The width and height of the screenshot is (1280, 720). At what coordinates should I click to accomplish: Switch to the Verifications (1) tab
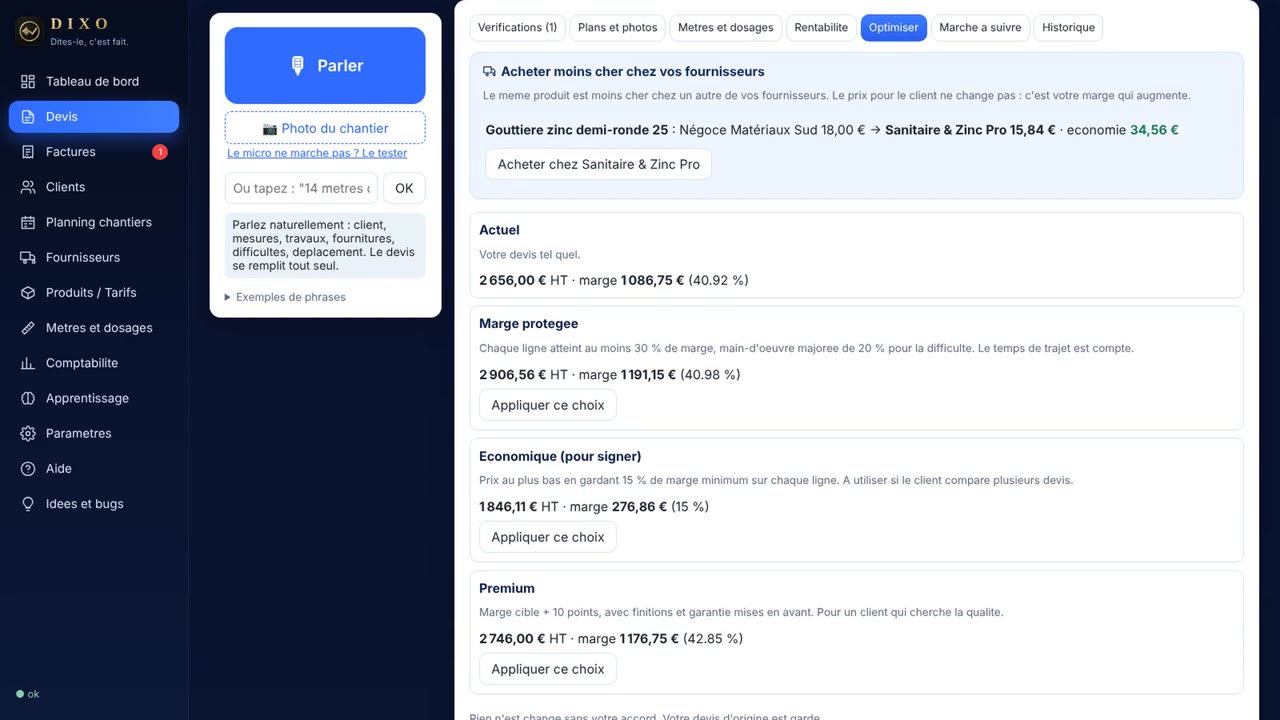(517, 28)
